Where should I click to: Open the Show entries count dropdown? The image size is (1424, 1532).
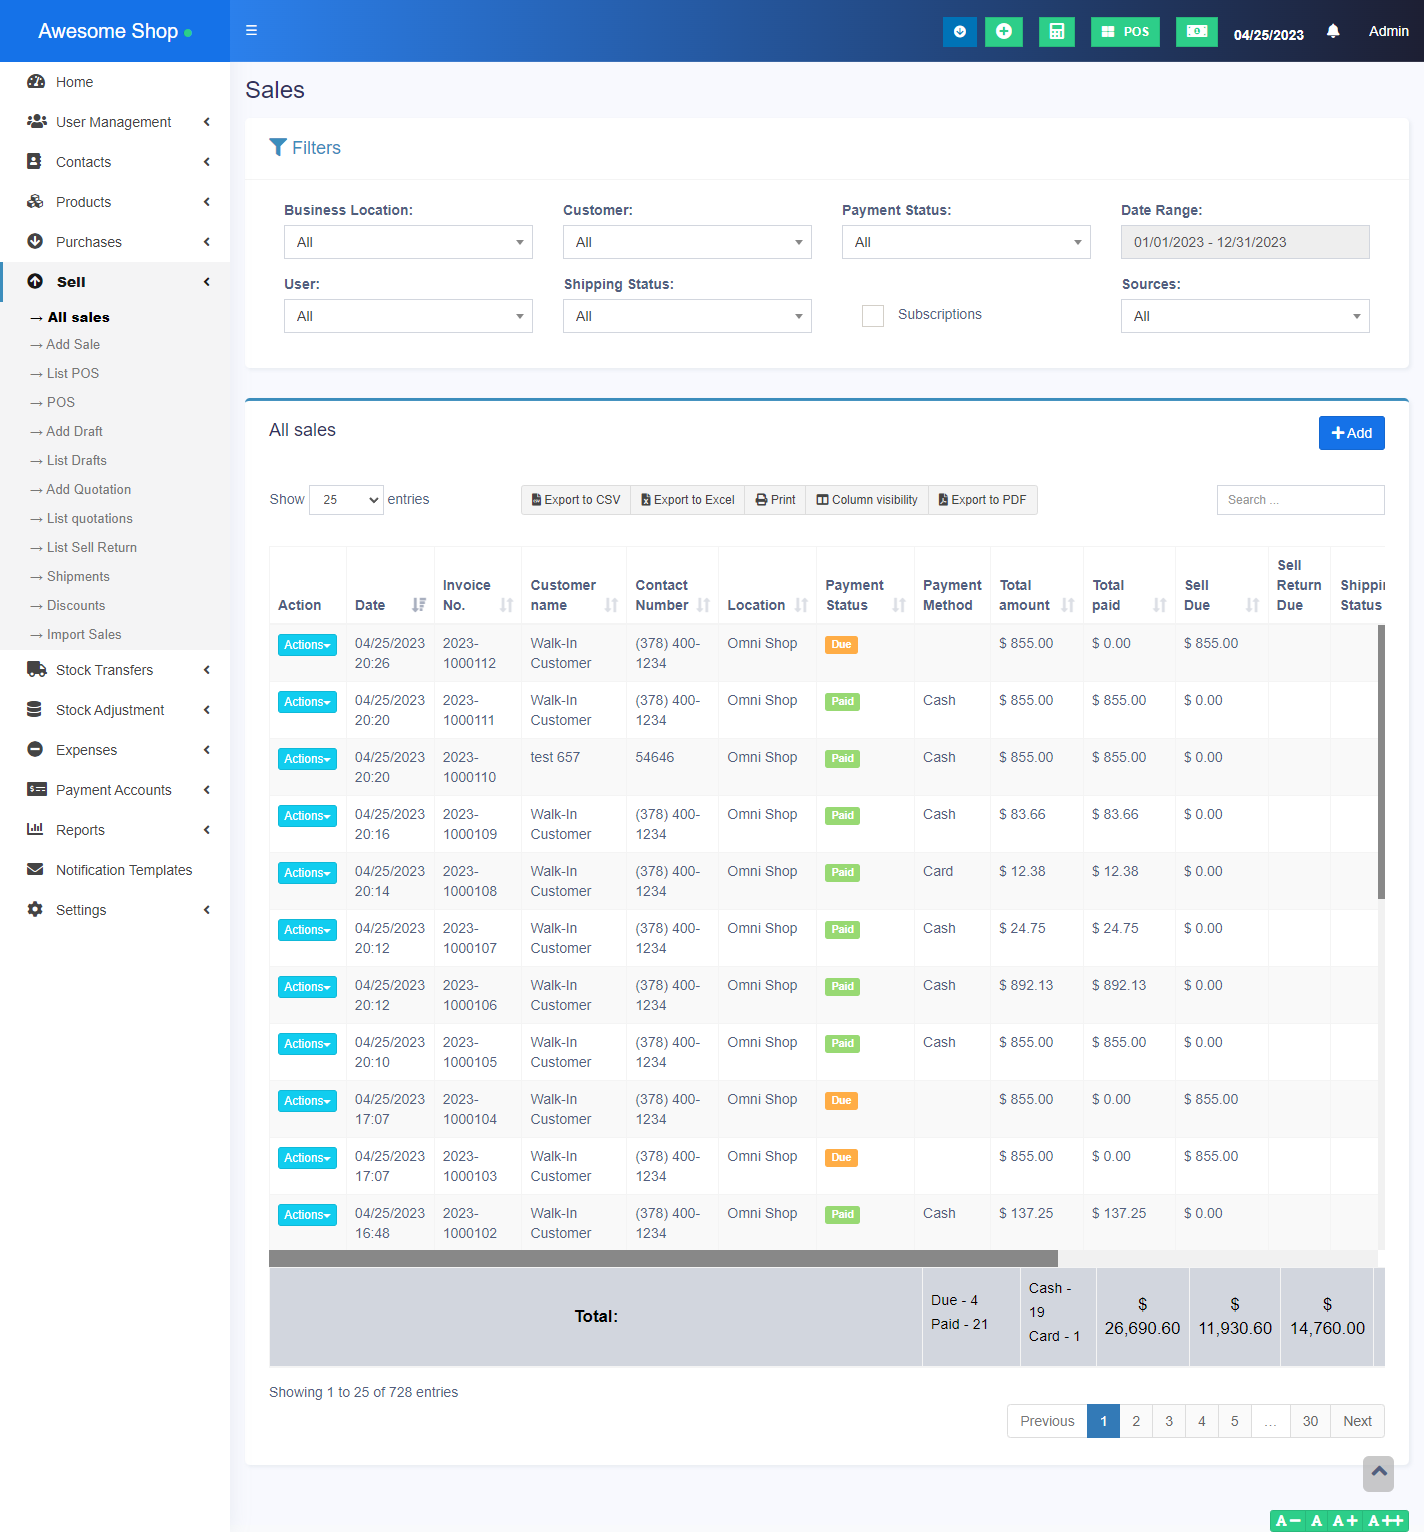pos(346,500)
